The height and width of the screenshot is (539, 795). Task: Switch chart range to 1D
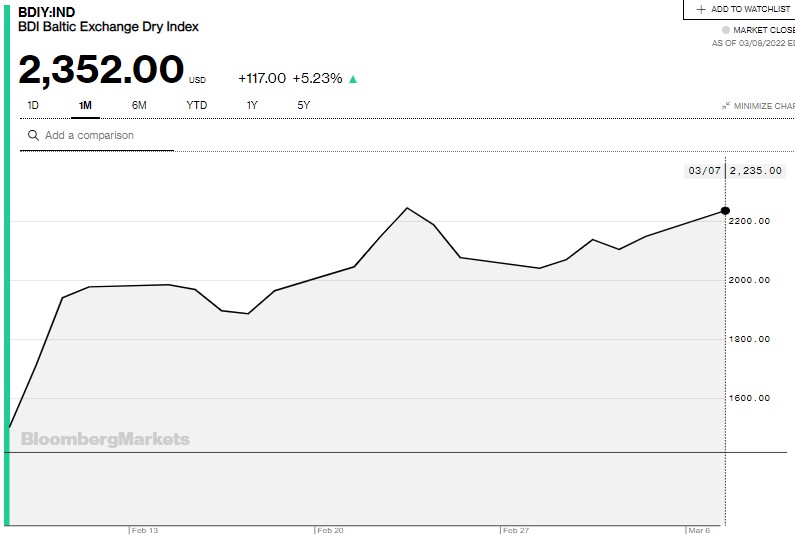(x=33, y=105)
